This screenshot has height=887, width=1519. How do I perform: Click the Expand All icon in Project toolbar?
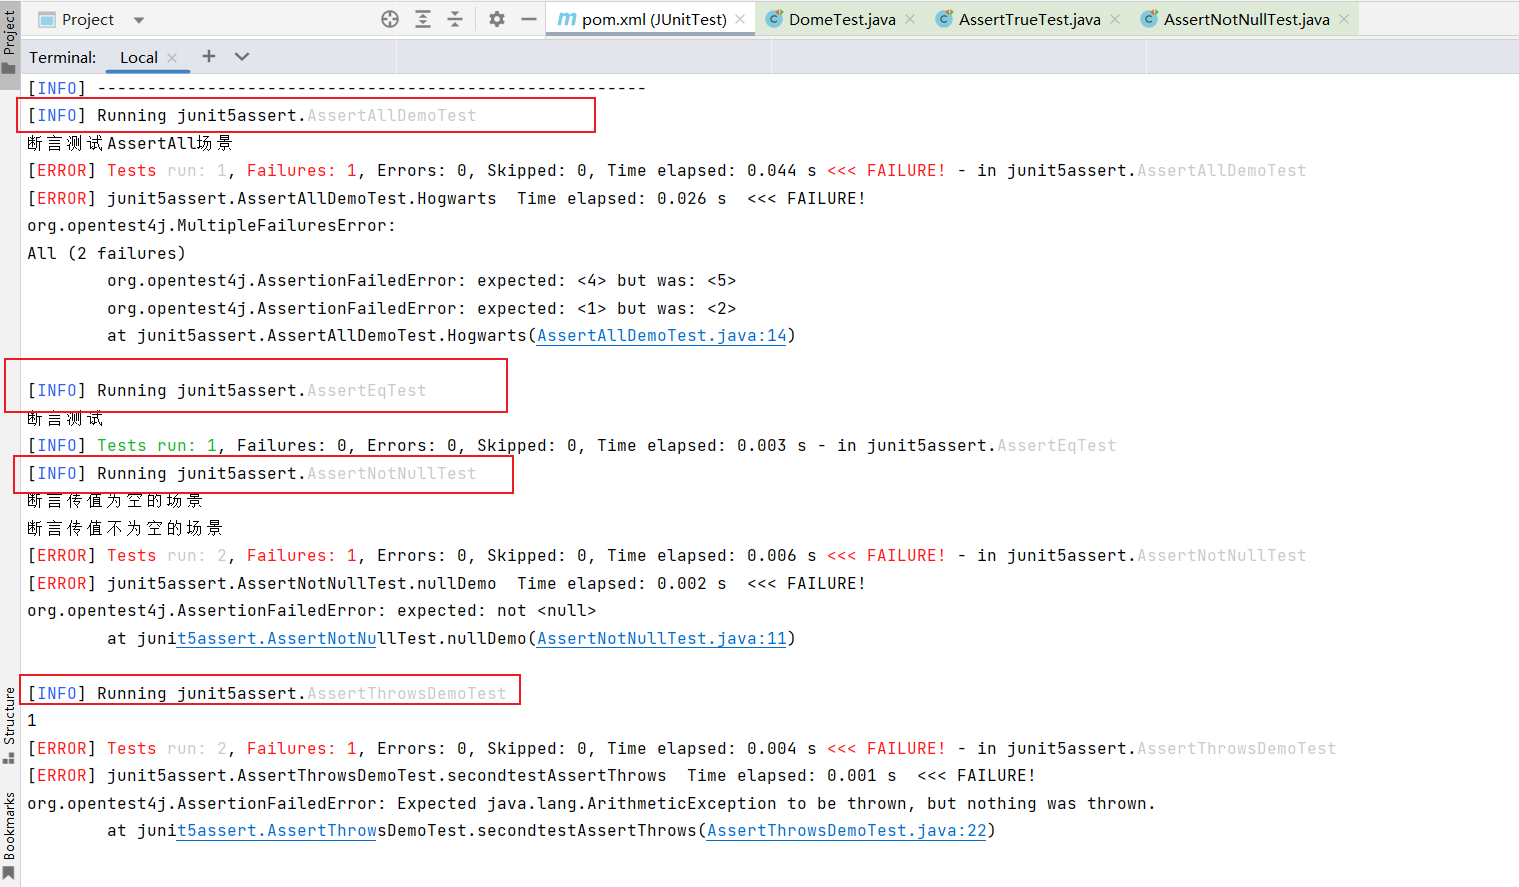[423, 19]
